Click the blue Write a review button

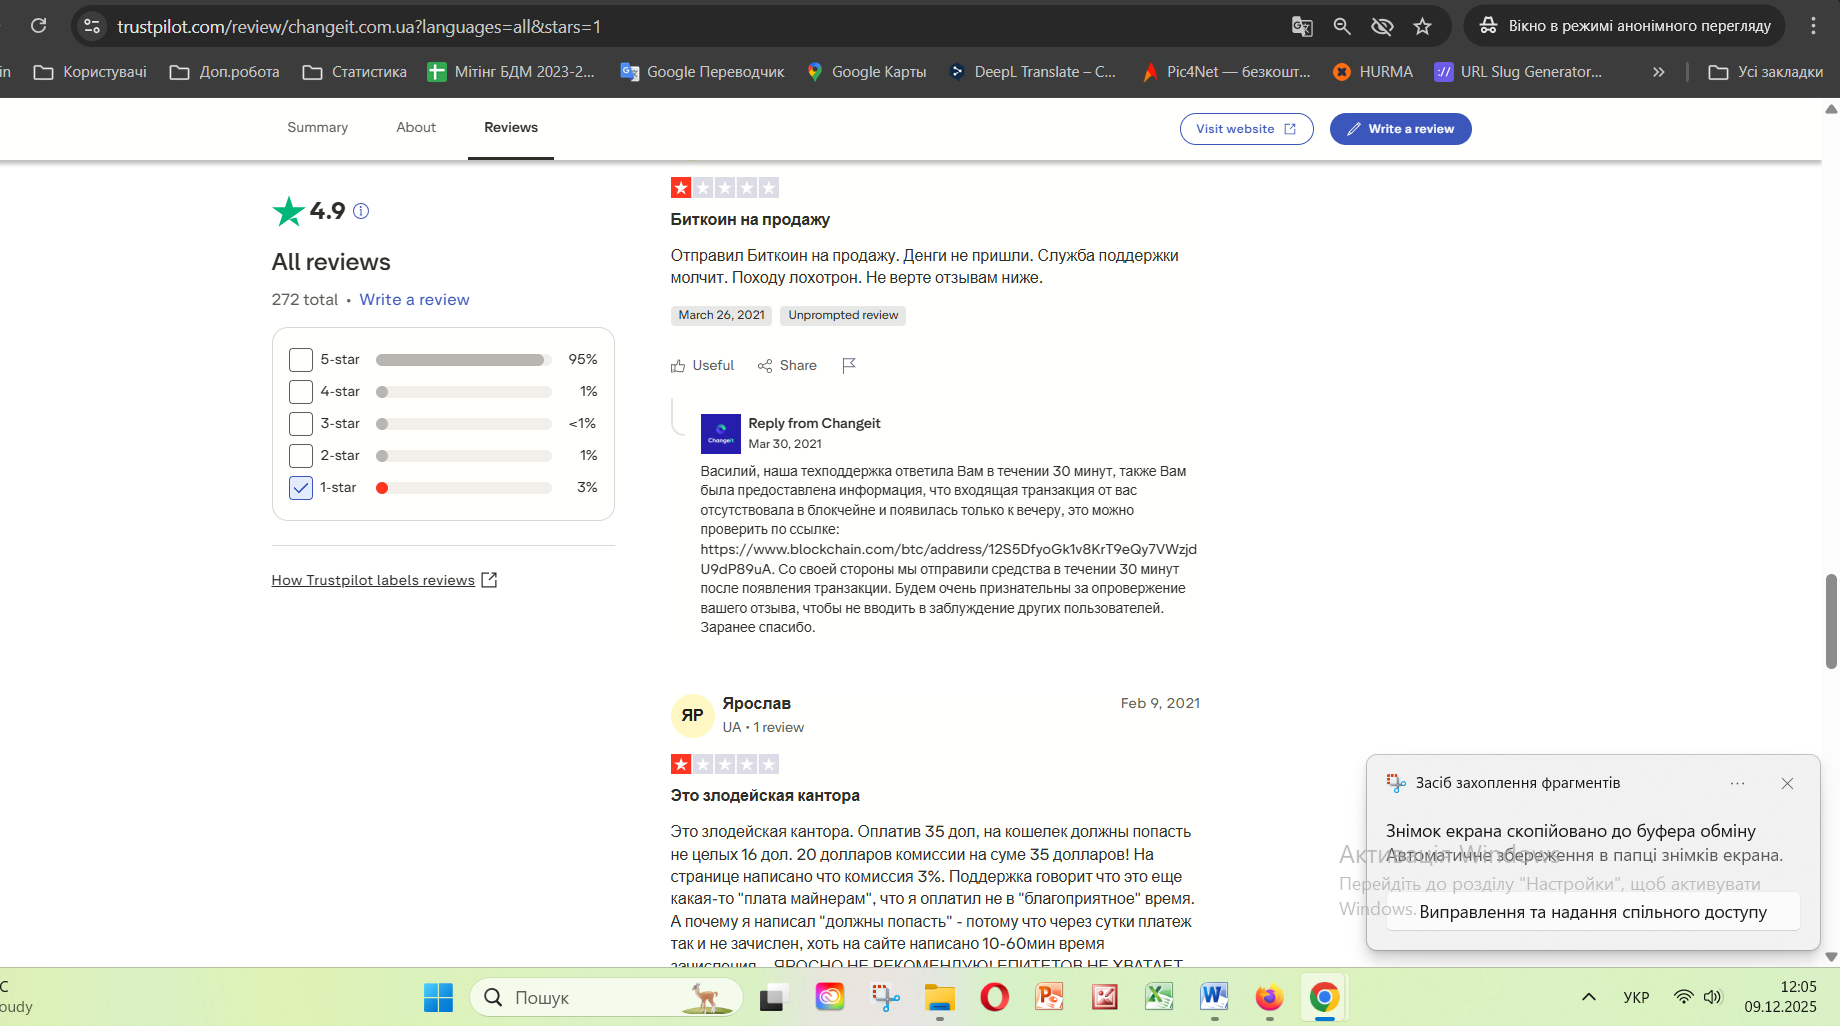(x=1400, y=129)
